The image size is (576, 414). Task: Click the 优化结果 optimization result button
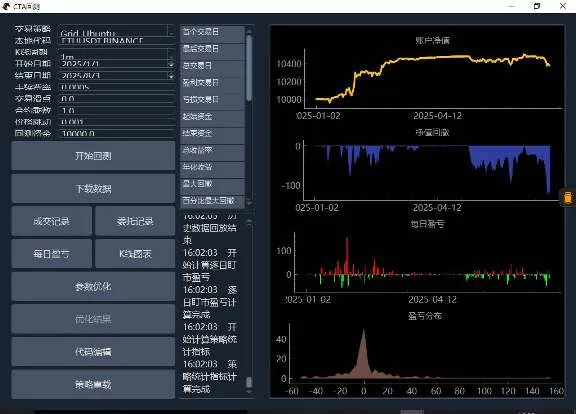pyautogui.click(x=93, y=319)
